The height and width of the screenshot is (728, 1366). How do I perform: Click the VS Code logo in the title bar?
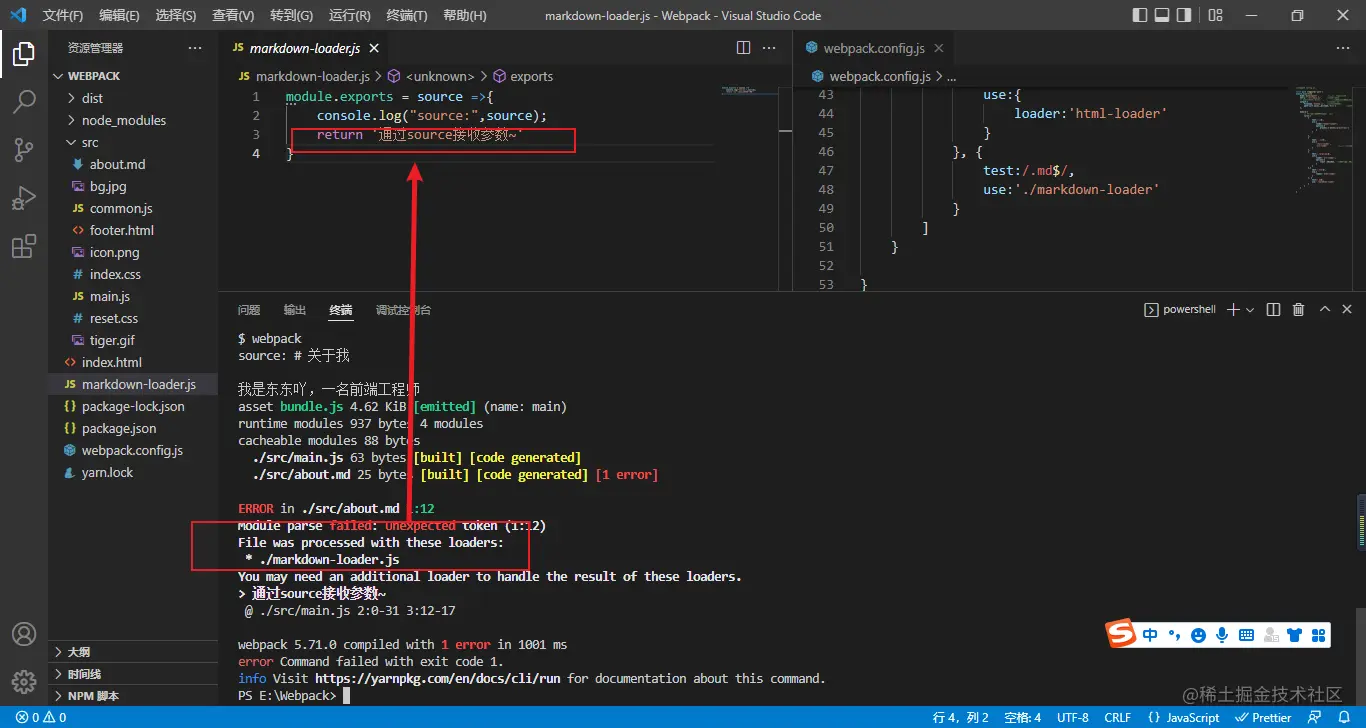[17, 15]
